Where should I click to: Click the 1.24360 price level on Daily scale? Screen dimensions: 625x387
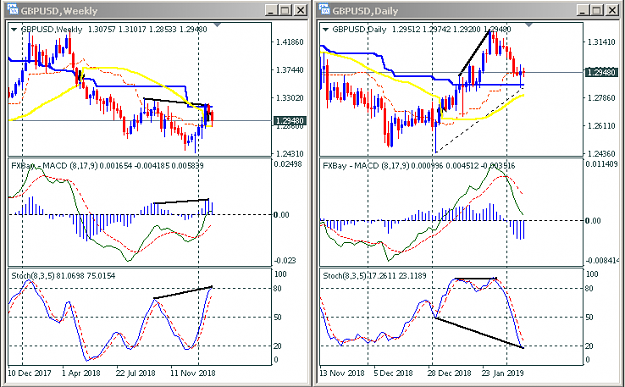point(601,154)
